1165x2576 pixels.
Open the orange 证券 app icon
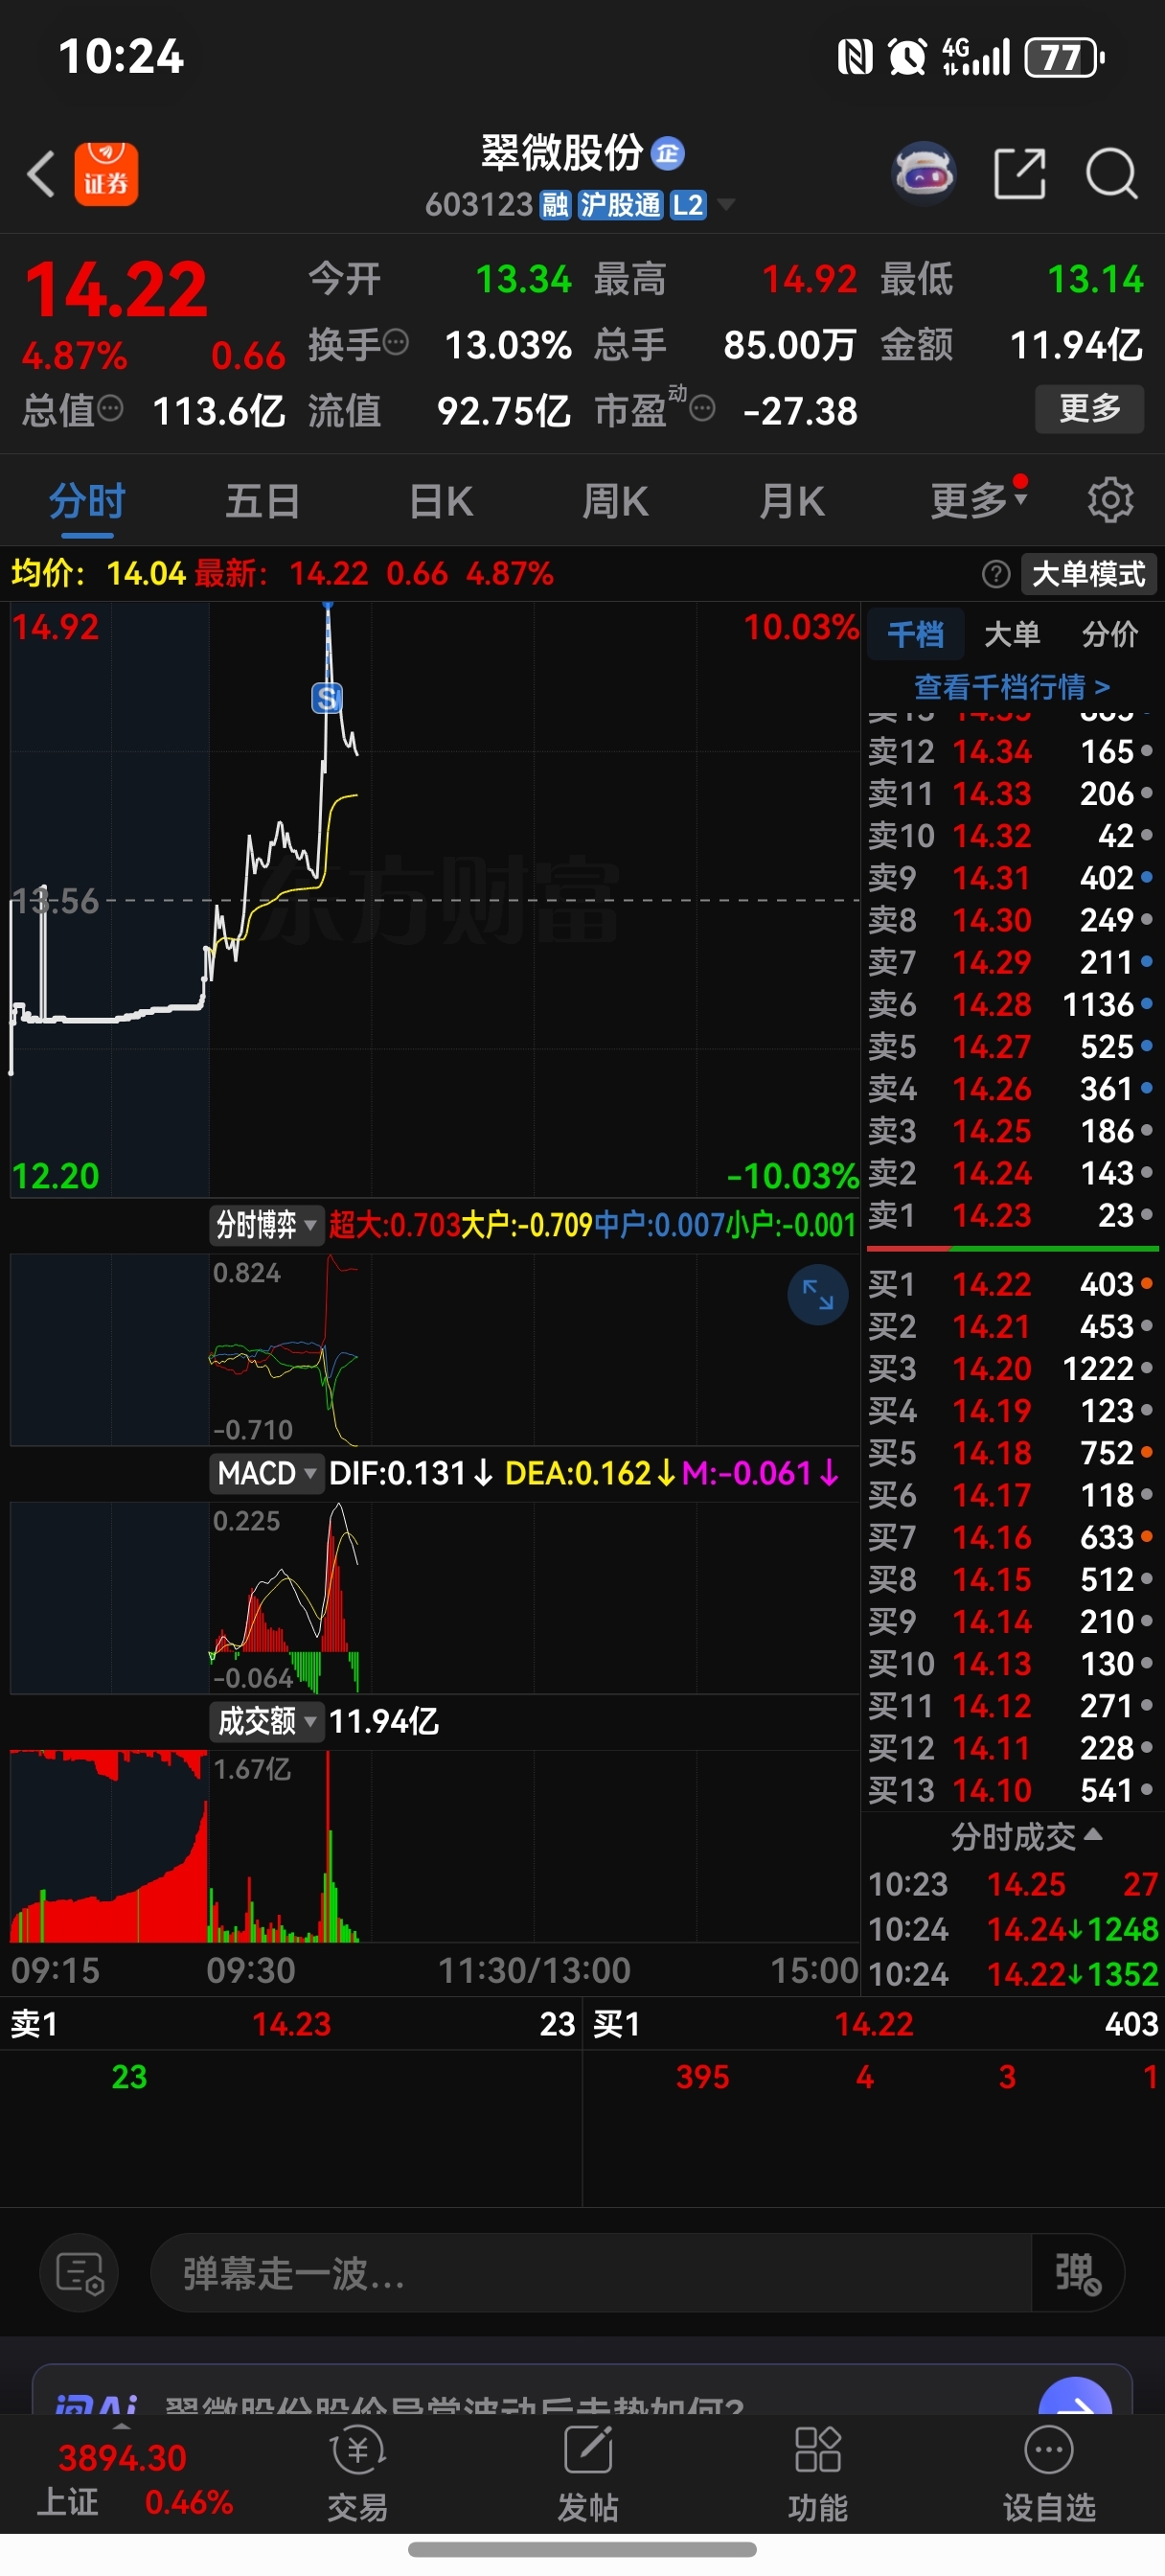pyautogui.click(x=106, y=174)
